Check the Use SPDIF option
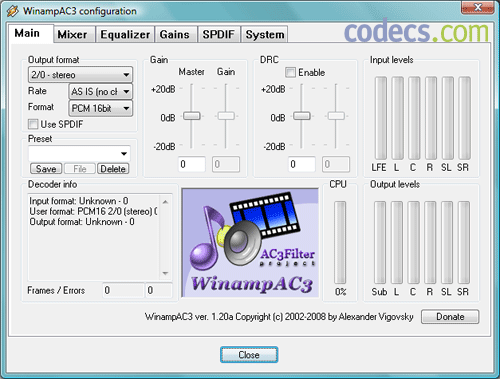 [x=33, y=124]
